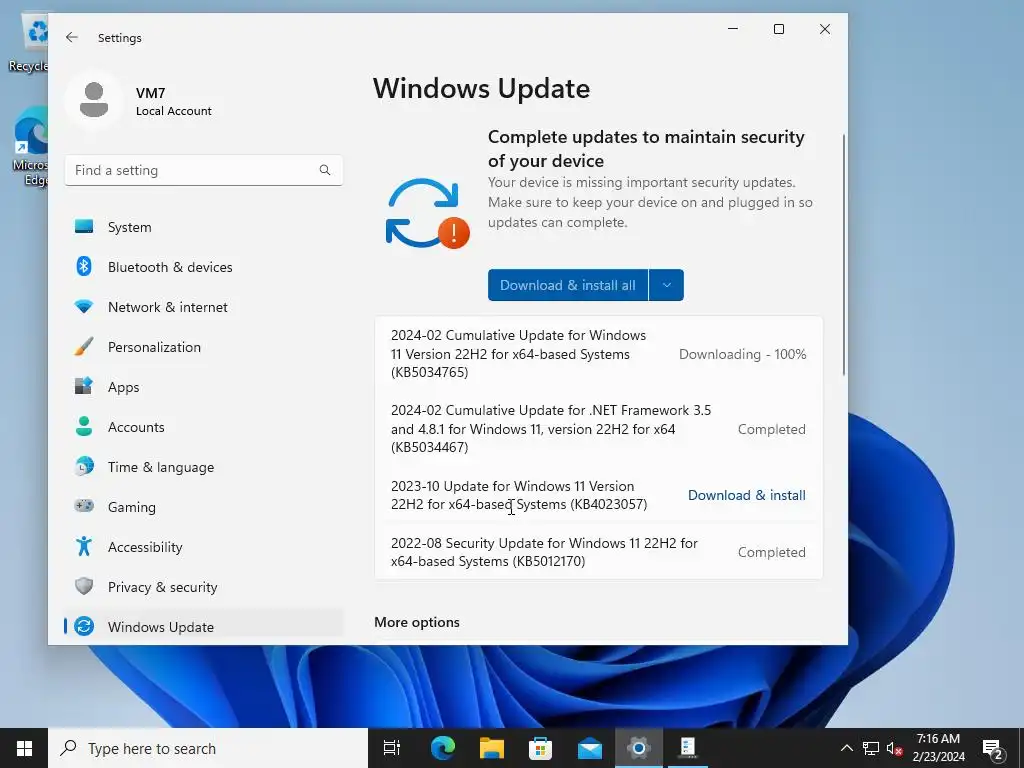Open the System category
Viewport: 1024px width, 768px height.
point(204,227)
